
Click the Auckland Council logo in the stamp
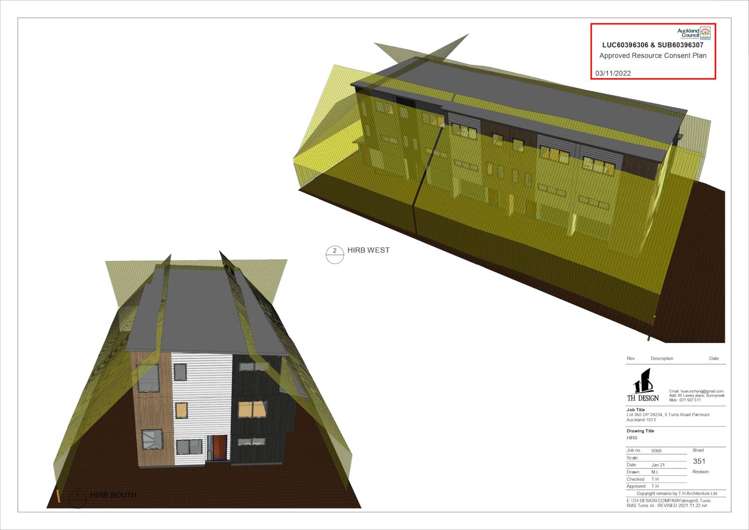(x=694, y=33)
